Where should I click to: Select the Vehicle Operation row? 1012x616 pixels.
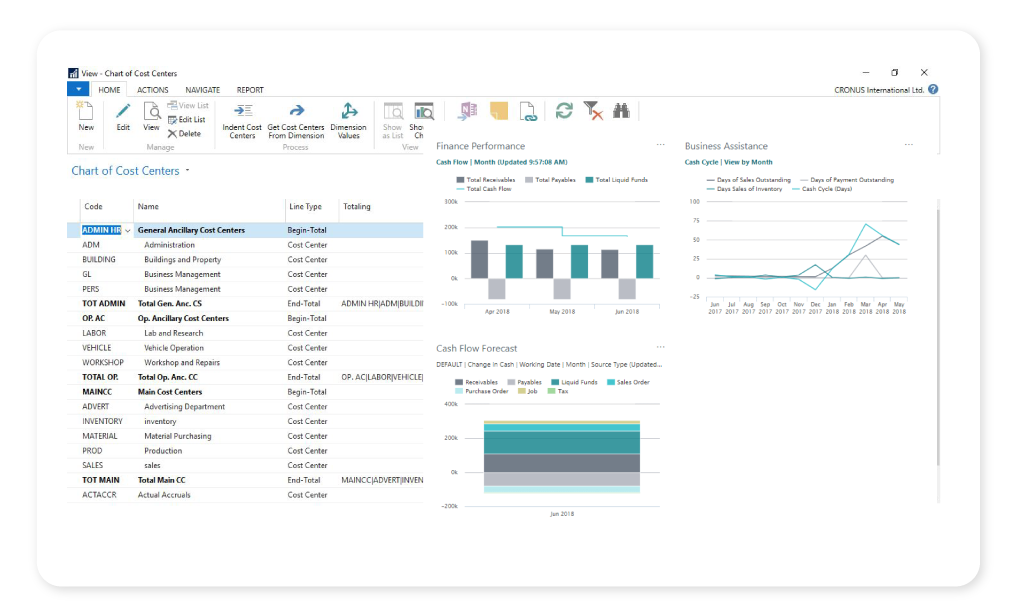(245, 348)
